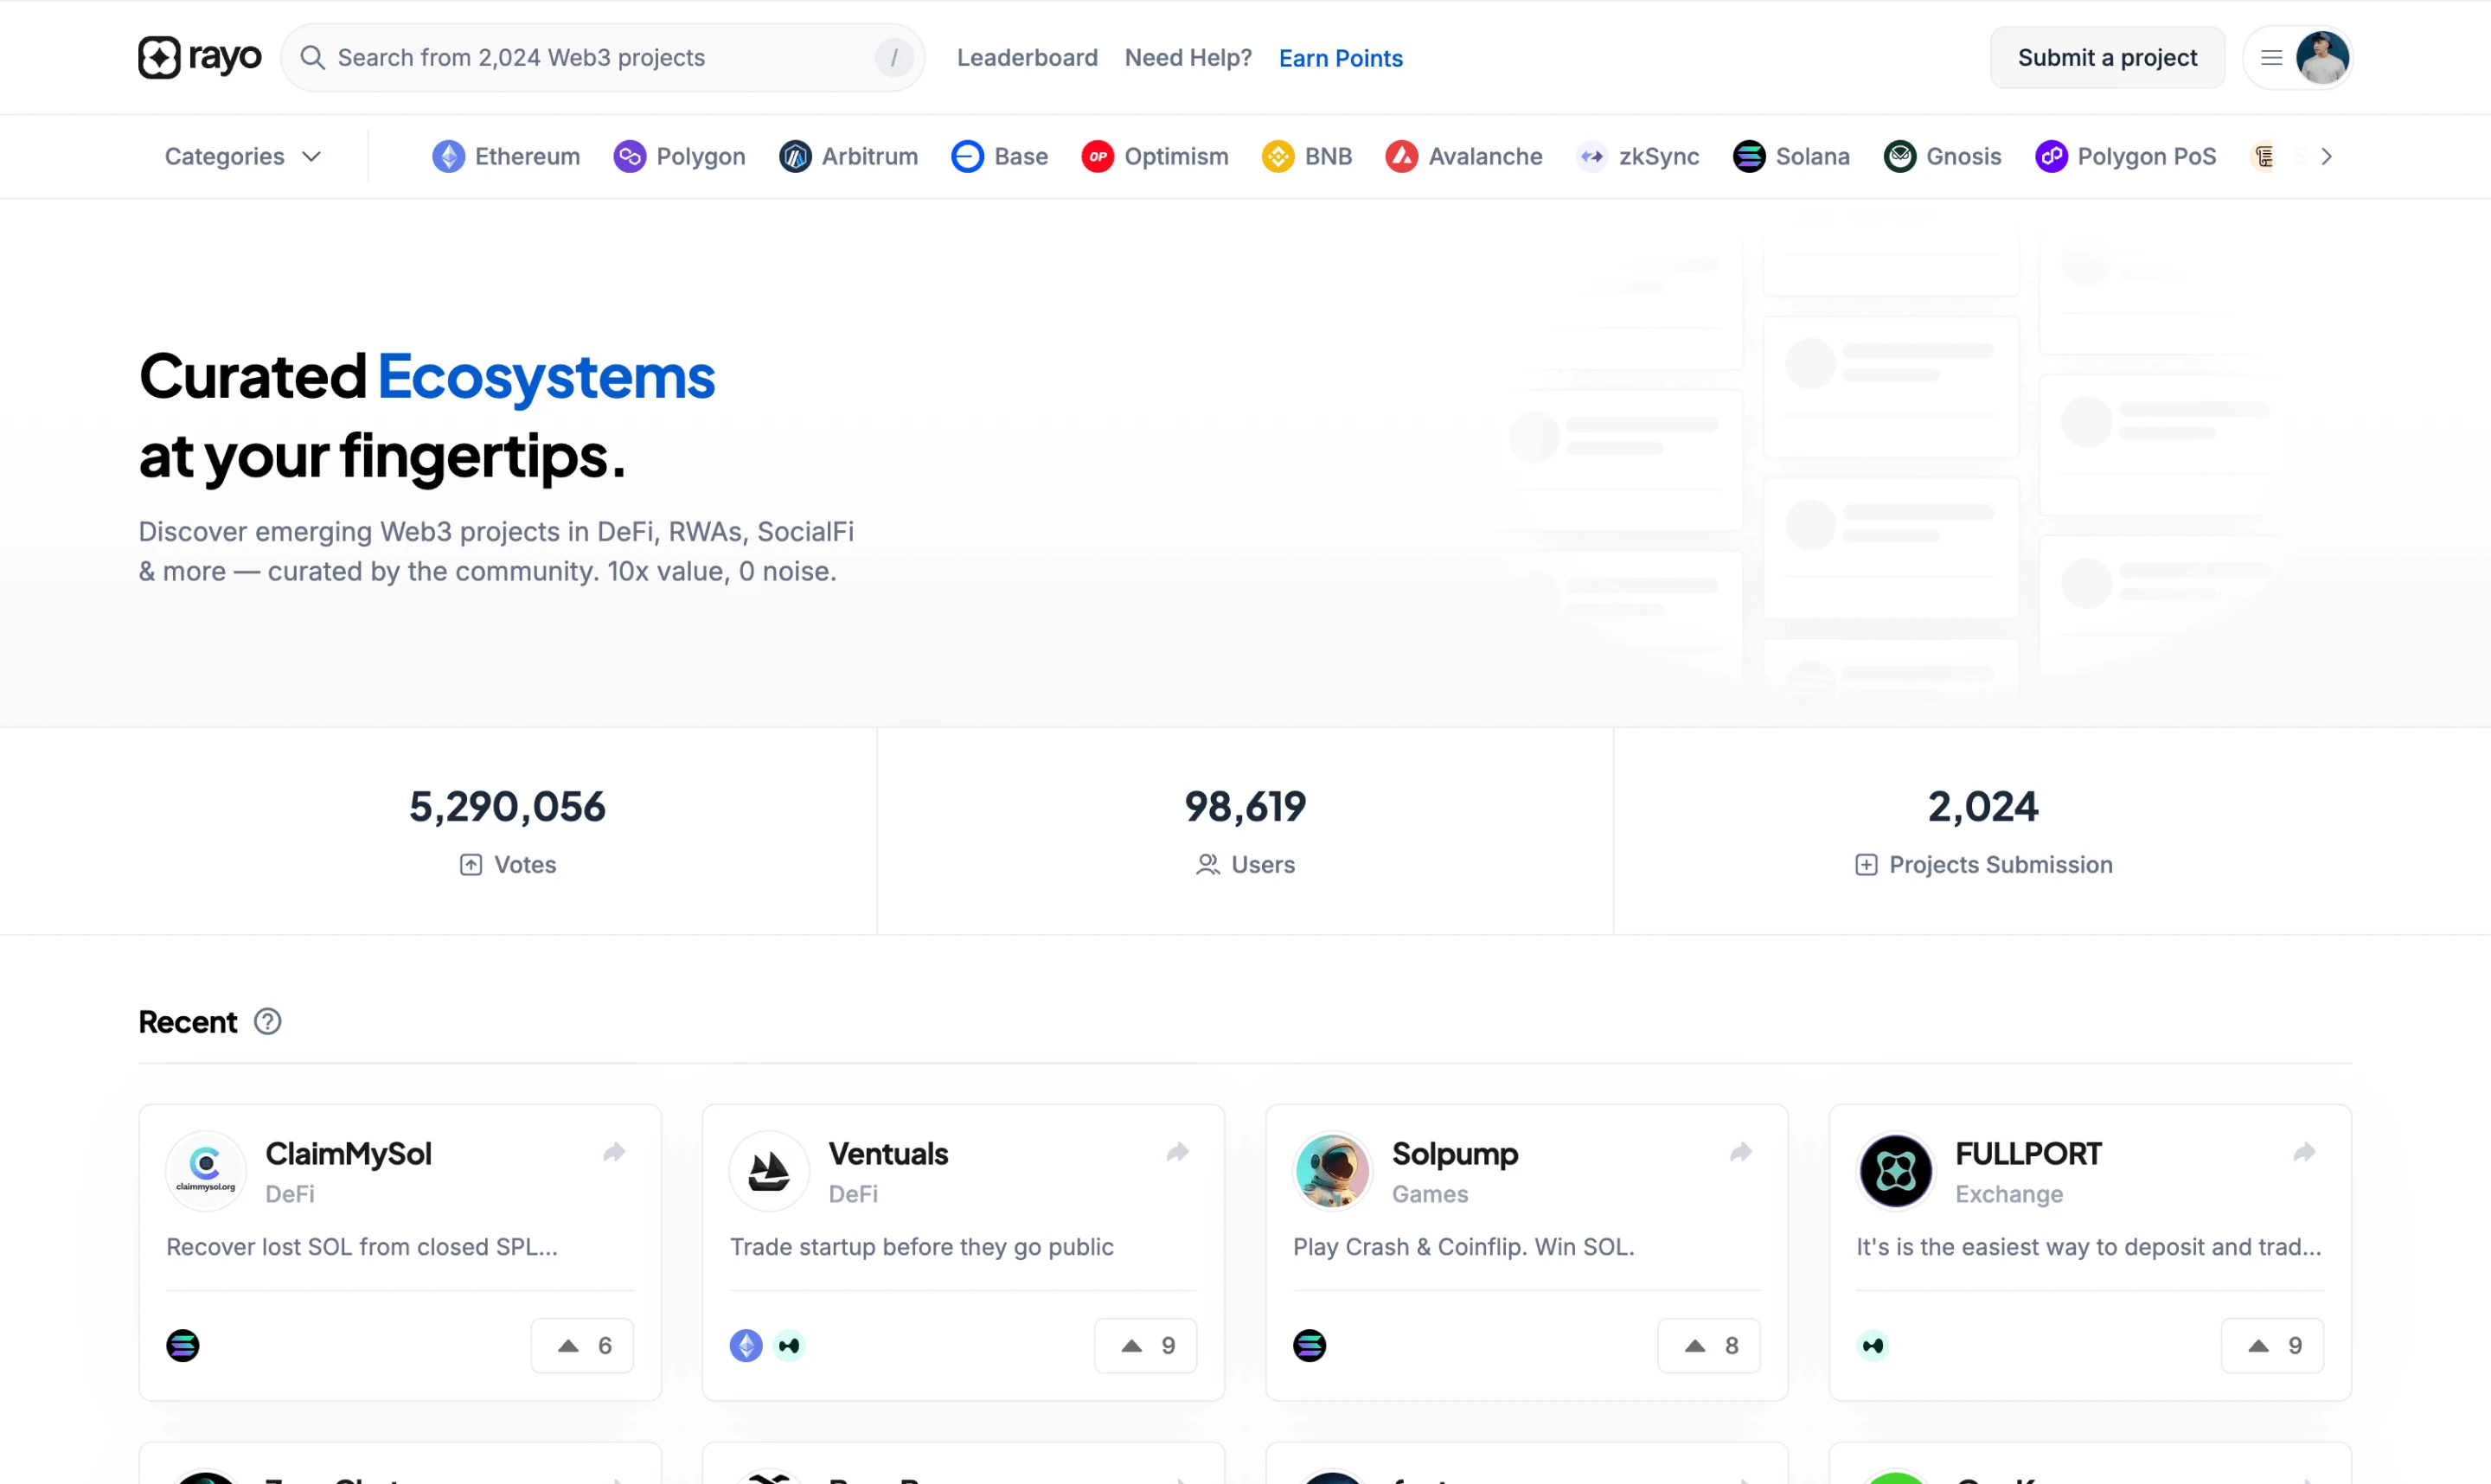The image size is (2491, 1484).
Task: Upvote ClaimMySol with 6 votes
Action: click(582, 1346)
